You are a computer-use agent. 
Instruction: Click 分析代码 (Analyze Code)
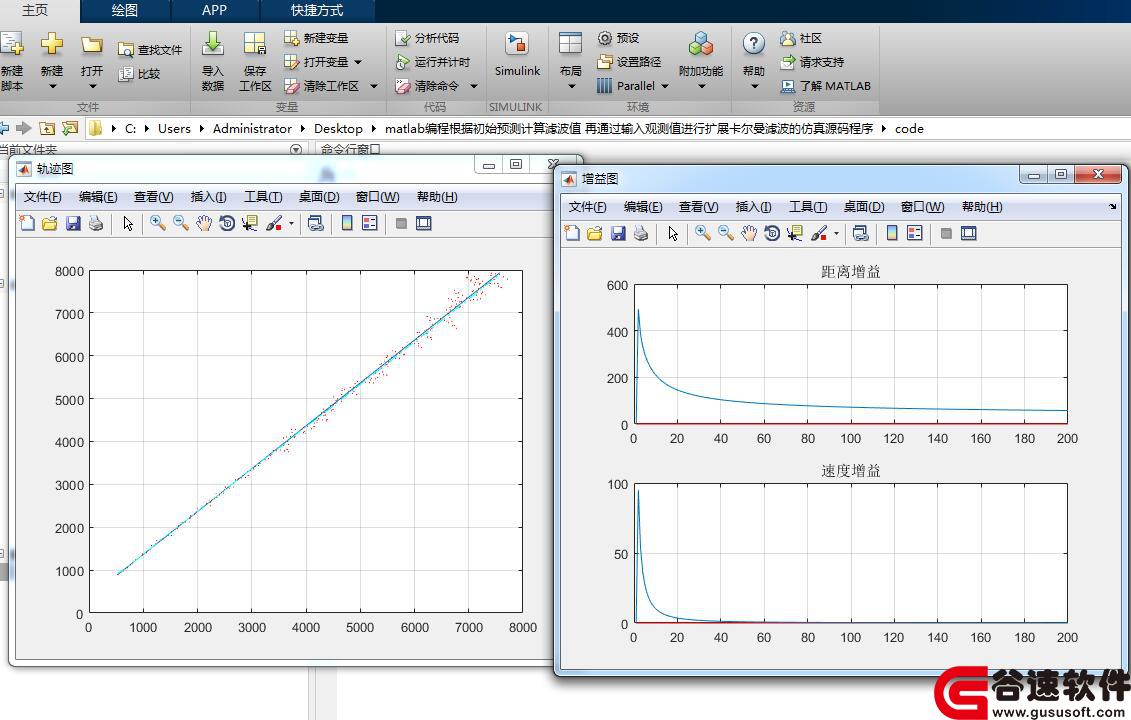(x=427, y=38)
